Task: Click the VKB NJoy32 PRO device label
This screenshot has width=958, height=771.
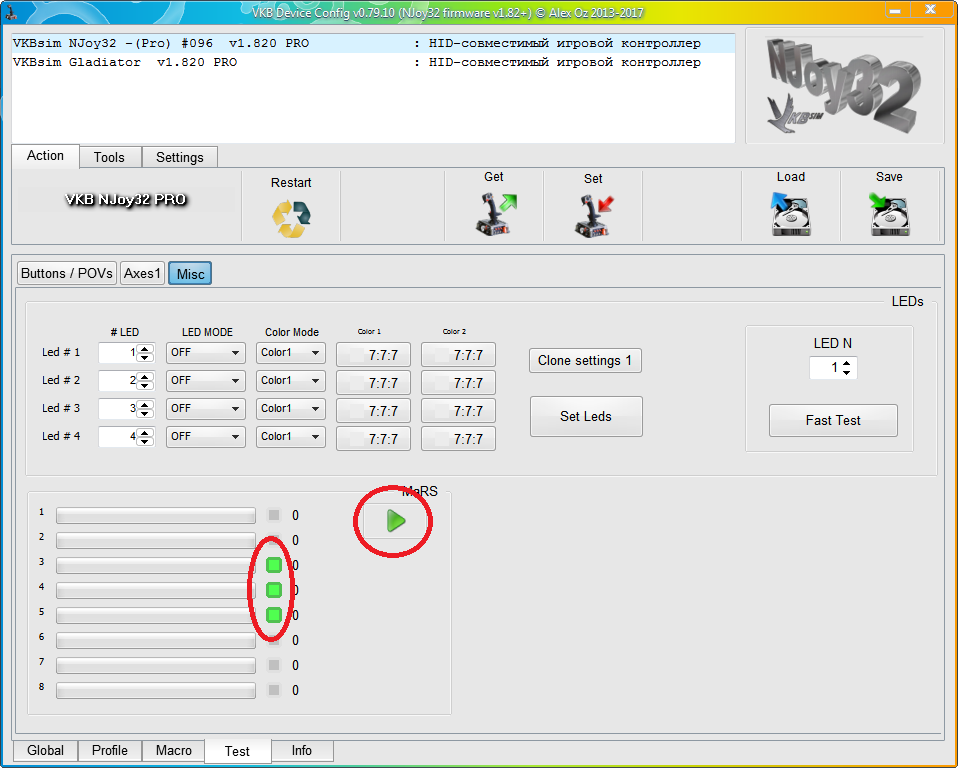Action: click(x=126, y=200)
